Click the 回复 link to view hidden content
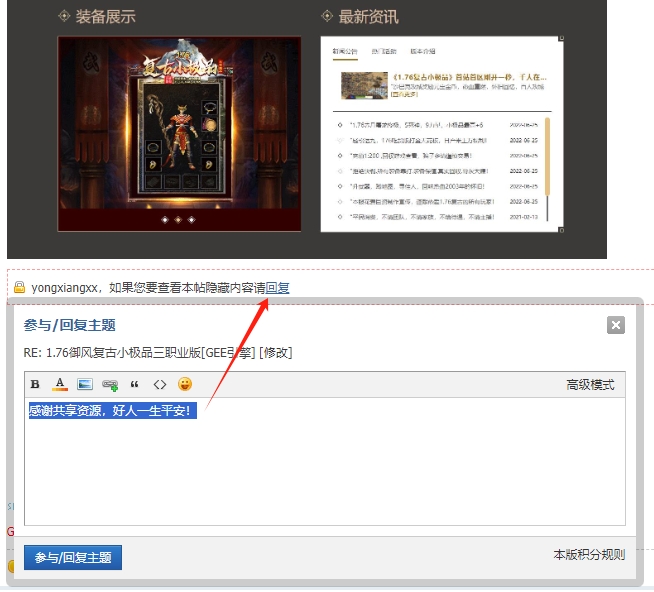 [277, 288]
